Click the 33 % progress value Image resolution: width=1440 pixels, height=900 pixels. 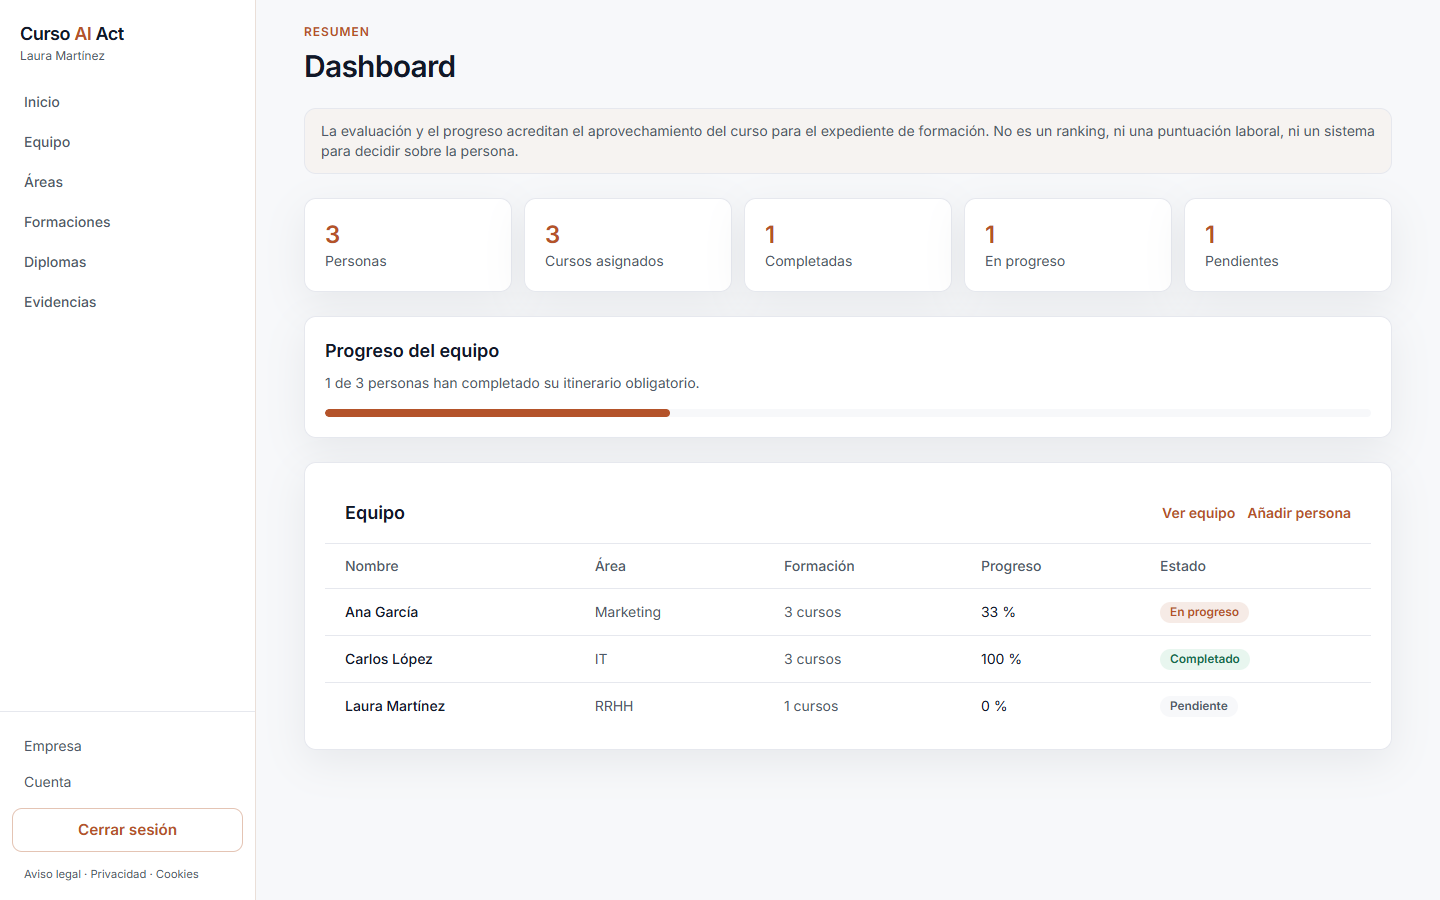pos(998,612)
